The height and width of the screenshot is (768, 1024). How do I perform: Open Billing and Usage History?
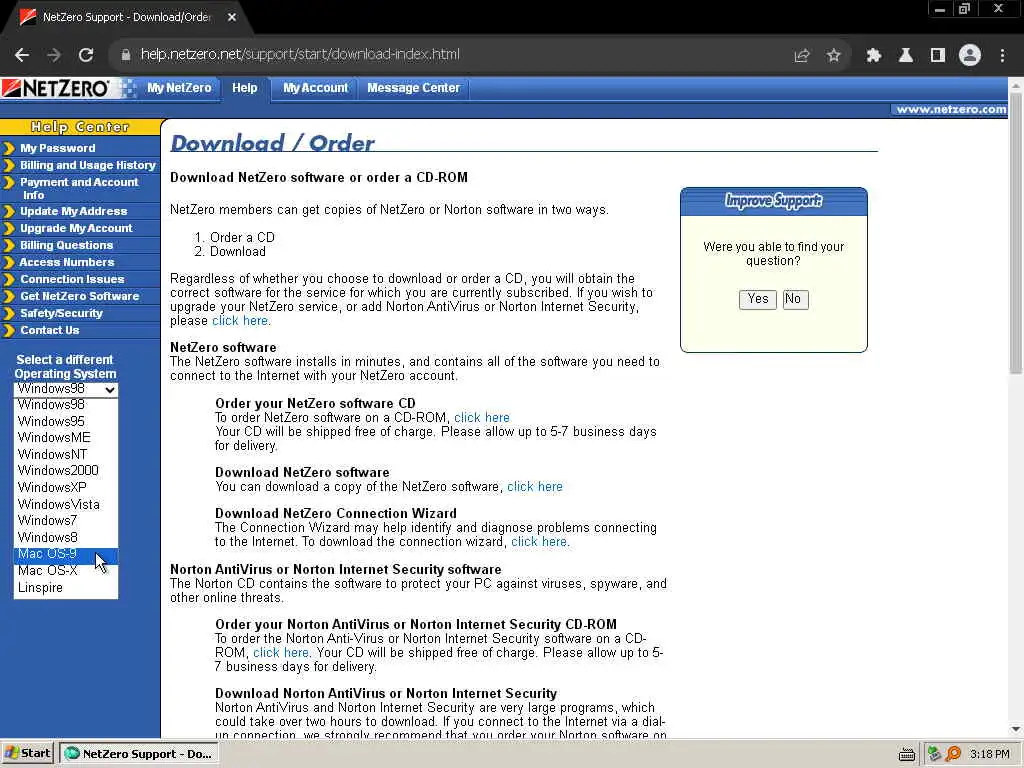point(88,165)
